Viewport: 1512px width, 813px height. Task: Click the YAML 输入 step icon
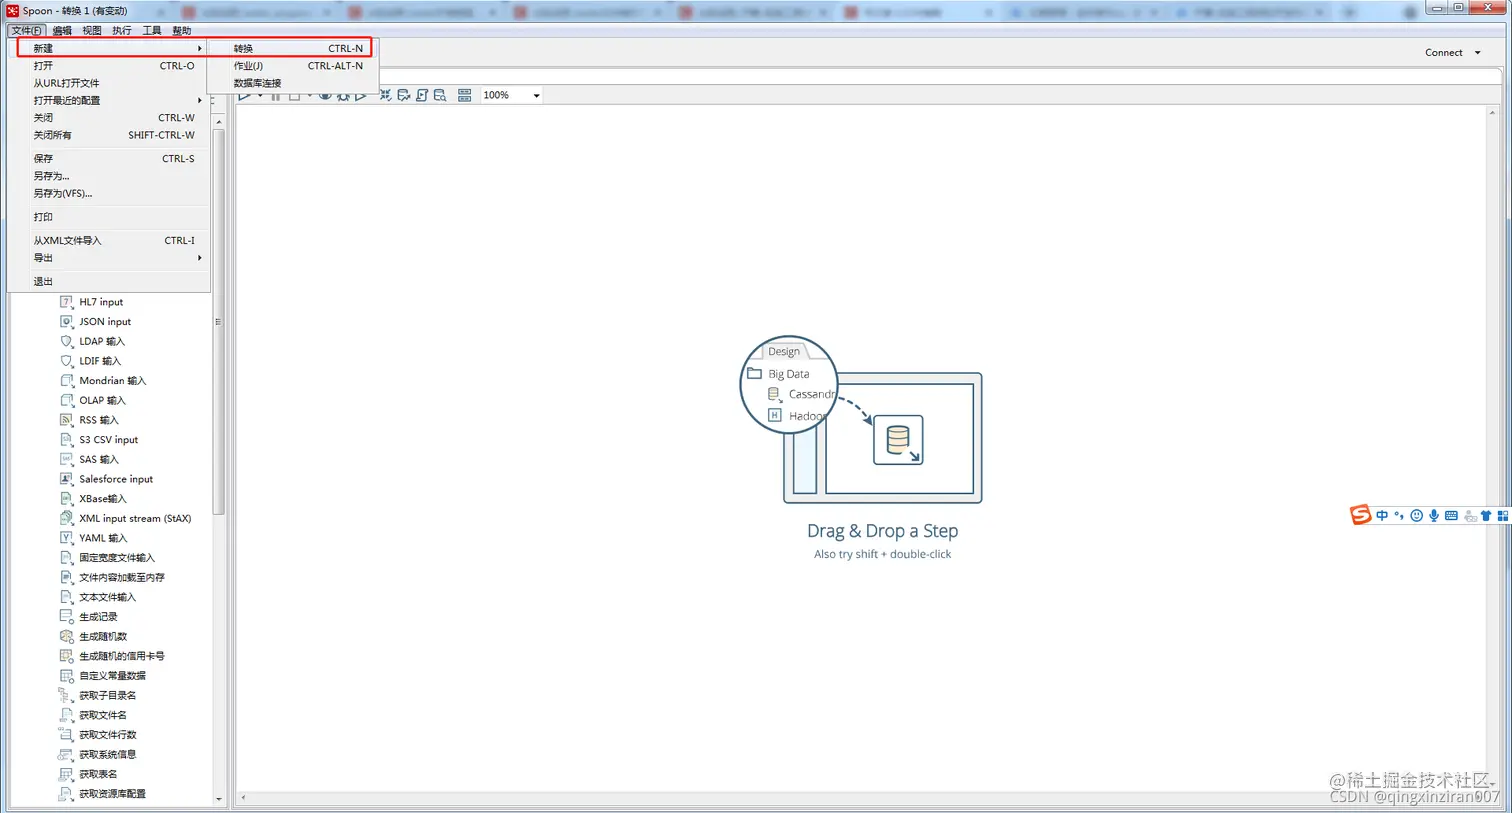[x=66, y=537]
